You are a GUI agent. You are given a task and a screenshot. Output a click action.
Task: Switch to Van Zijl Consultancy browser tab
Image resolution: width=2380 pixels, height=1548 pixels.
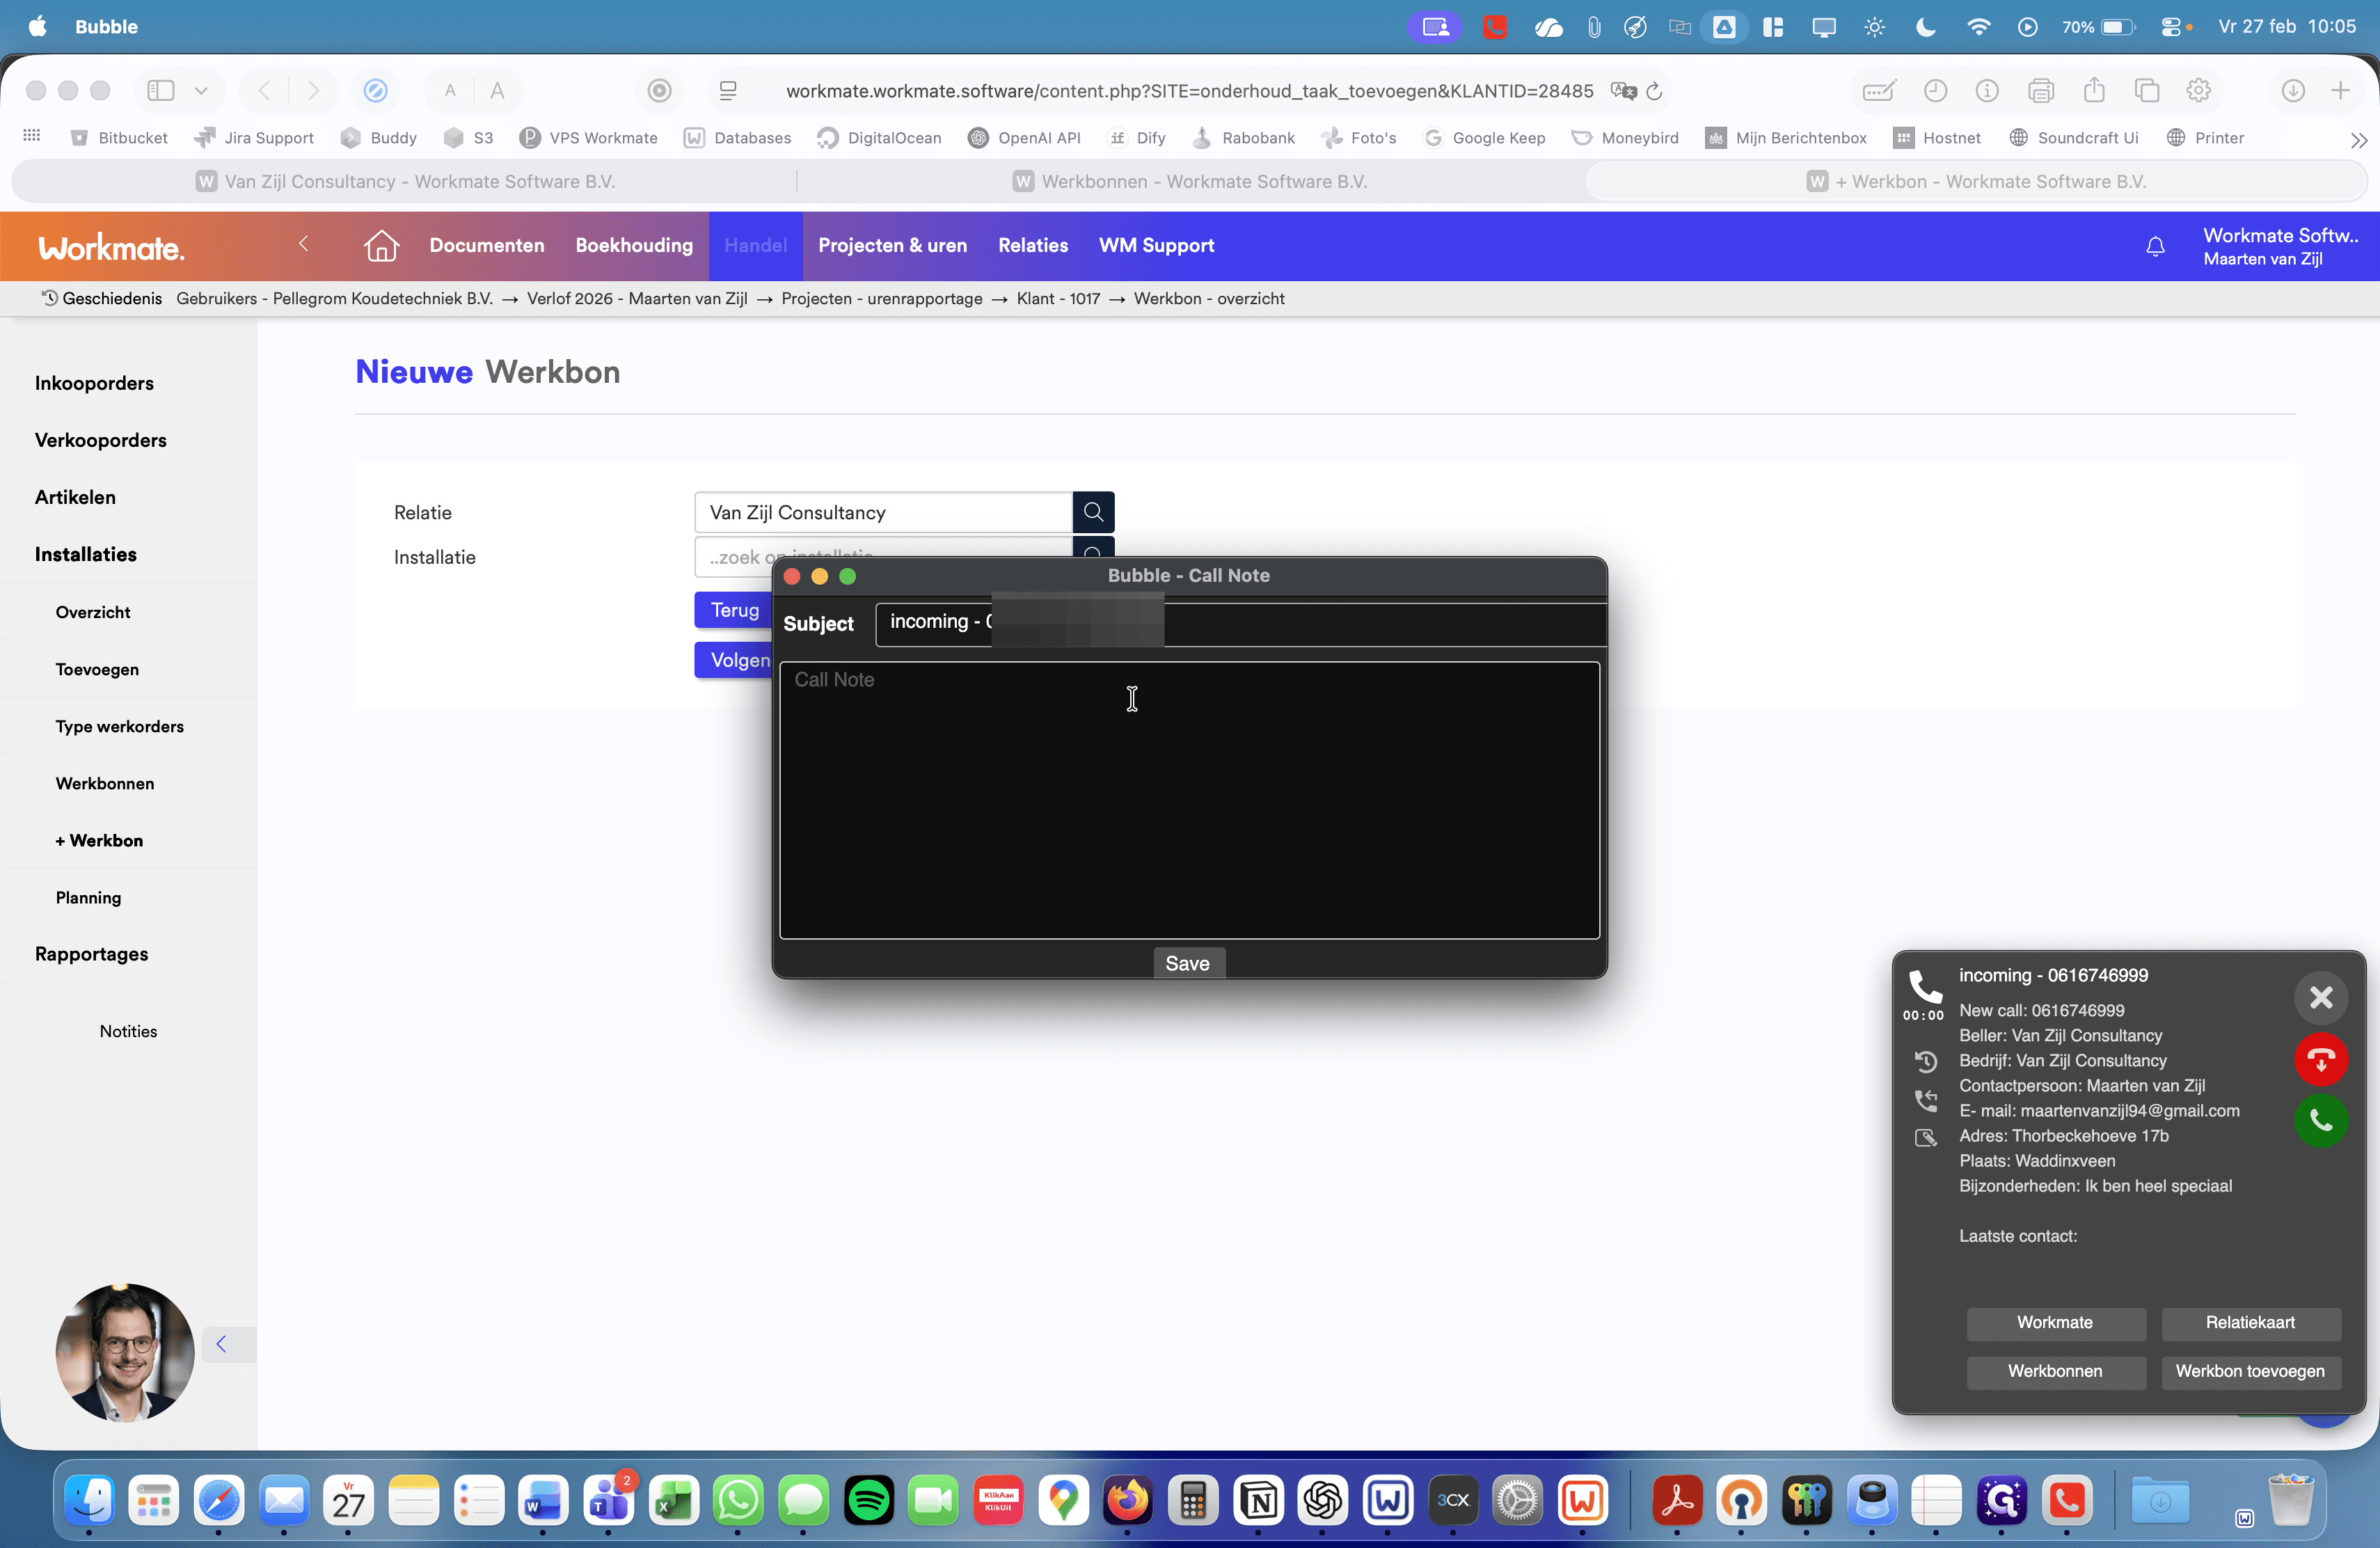click(404, 181)
